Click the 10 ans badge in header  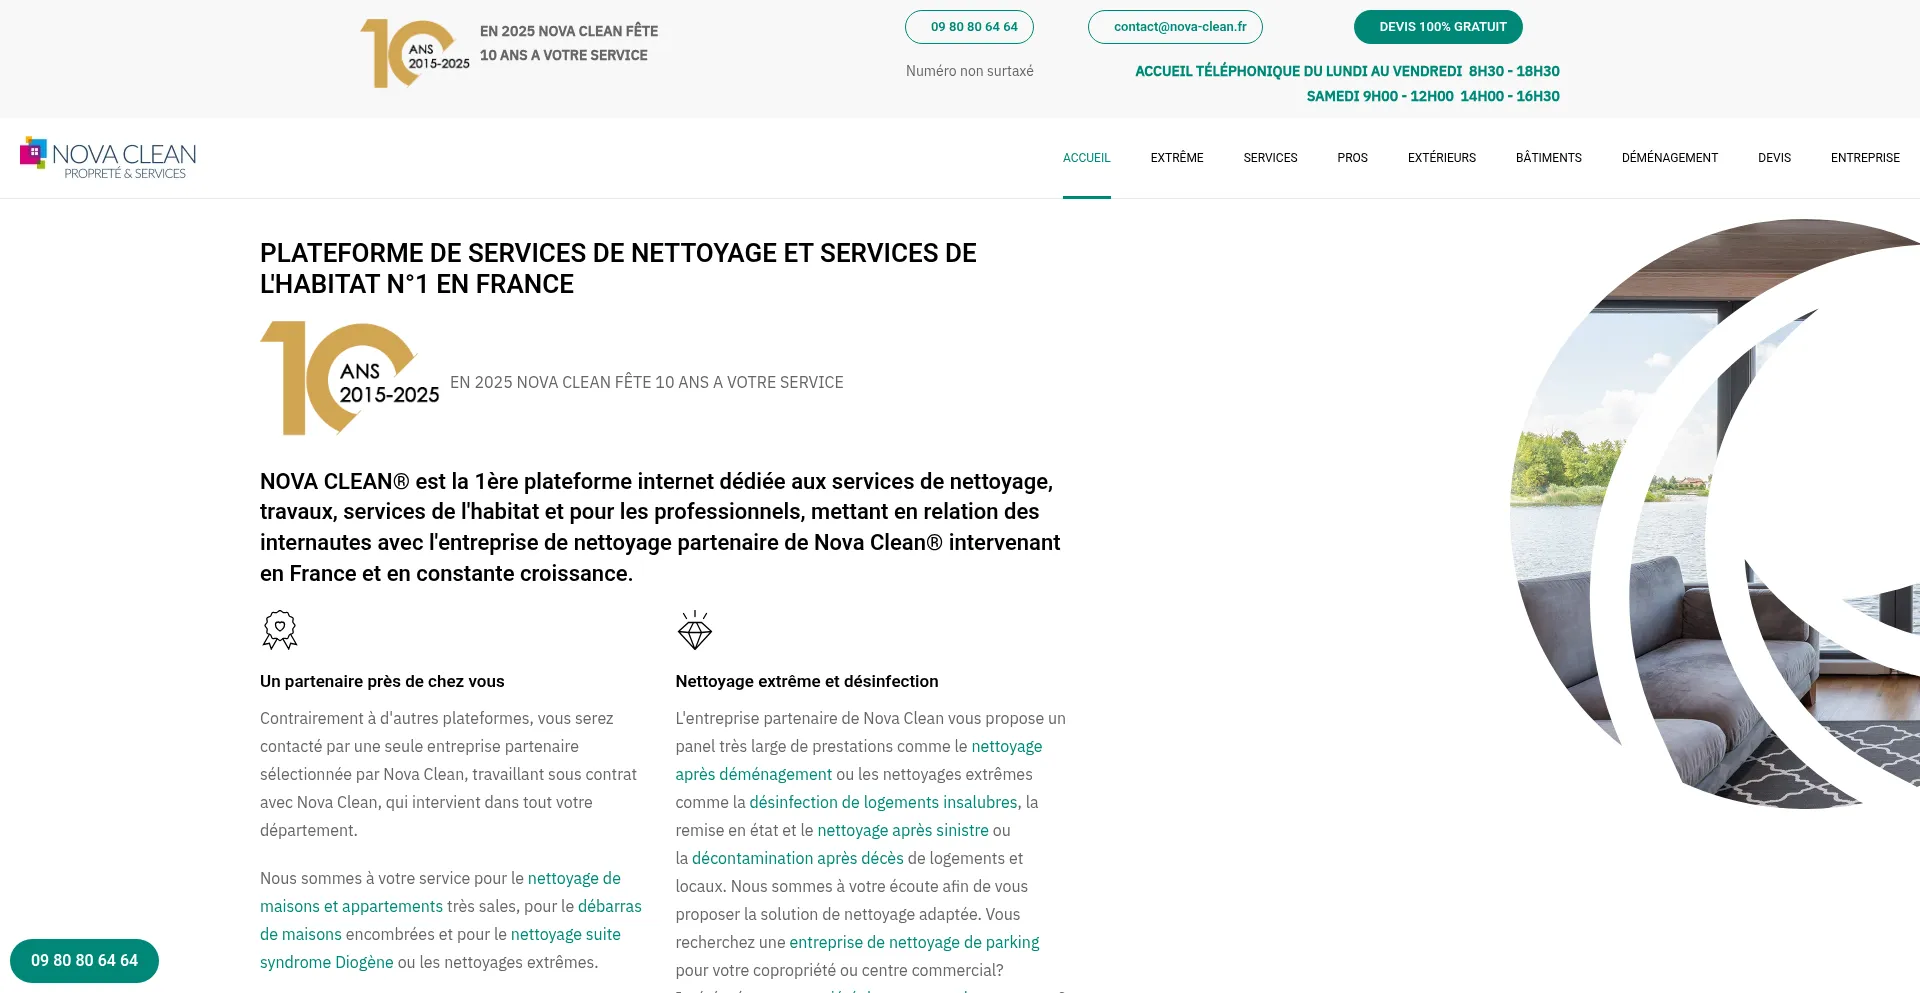415,54
